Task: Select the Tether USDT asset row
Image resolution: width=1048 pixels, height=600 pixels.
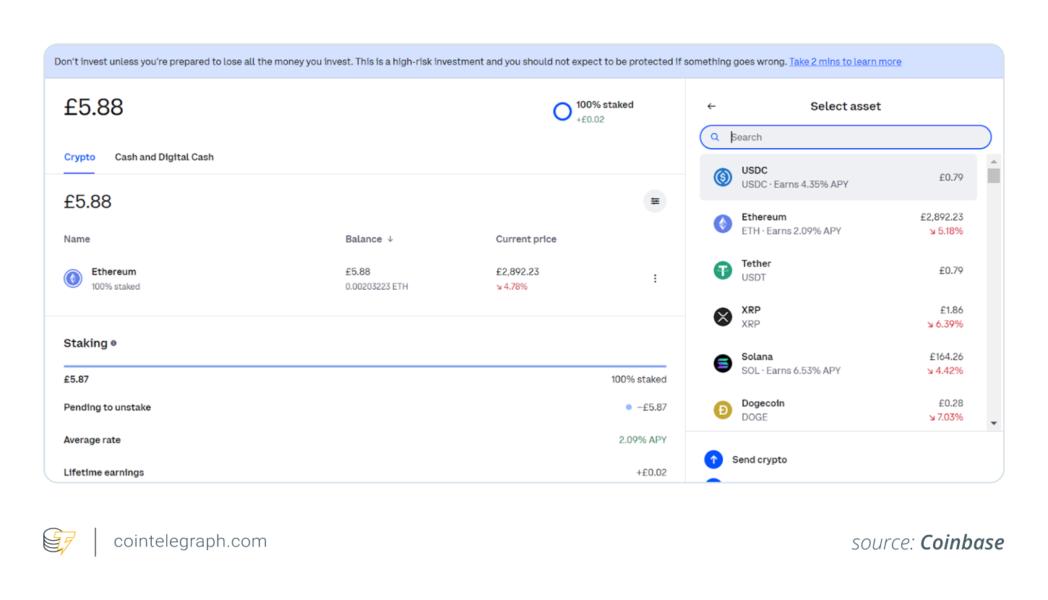Action: coord(838,270)
